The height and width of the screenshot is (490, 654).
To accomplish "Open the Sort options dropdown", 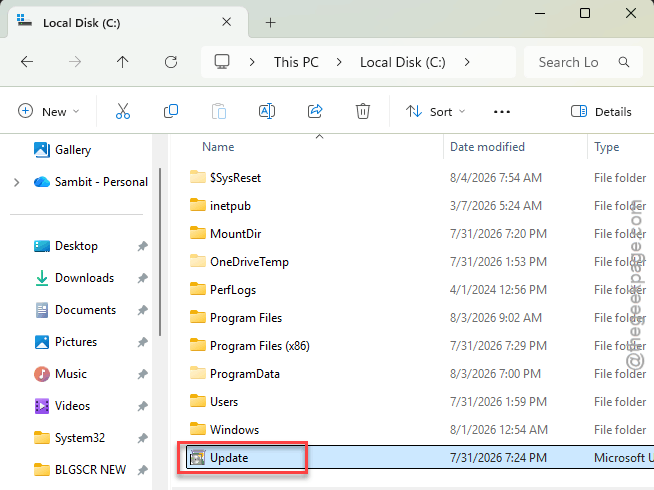I will [435, 111].
